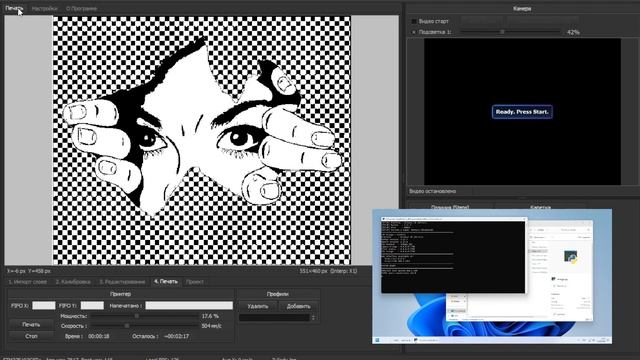
Task: Click the Принтер panel title
Action: tap(120, 294)
